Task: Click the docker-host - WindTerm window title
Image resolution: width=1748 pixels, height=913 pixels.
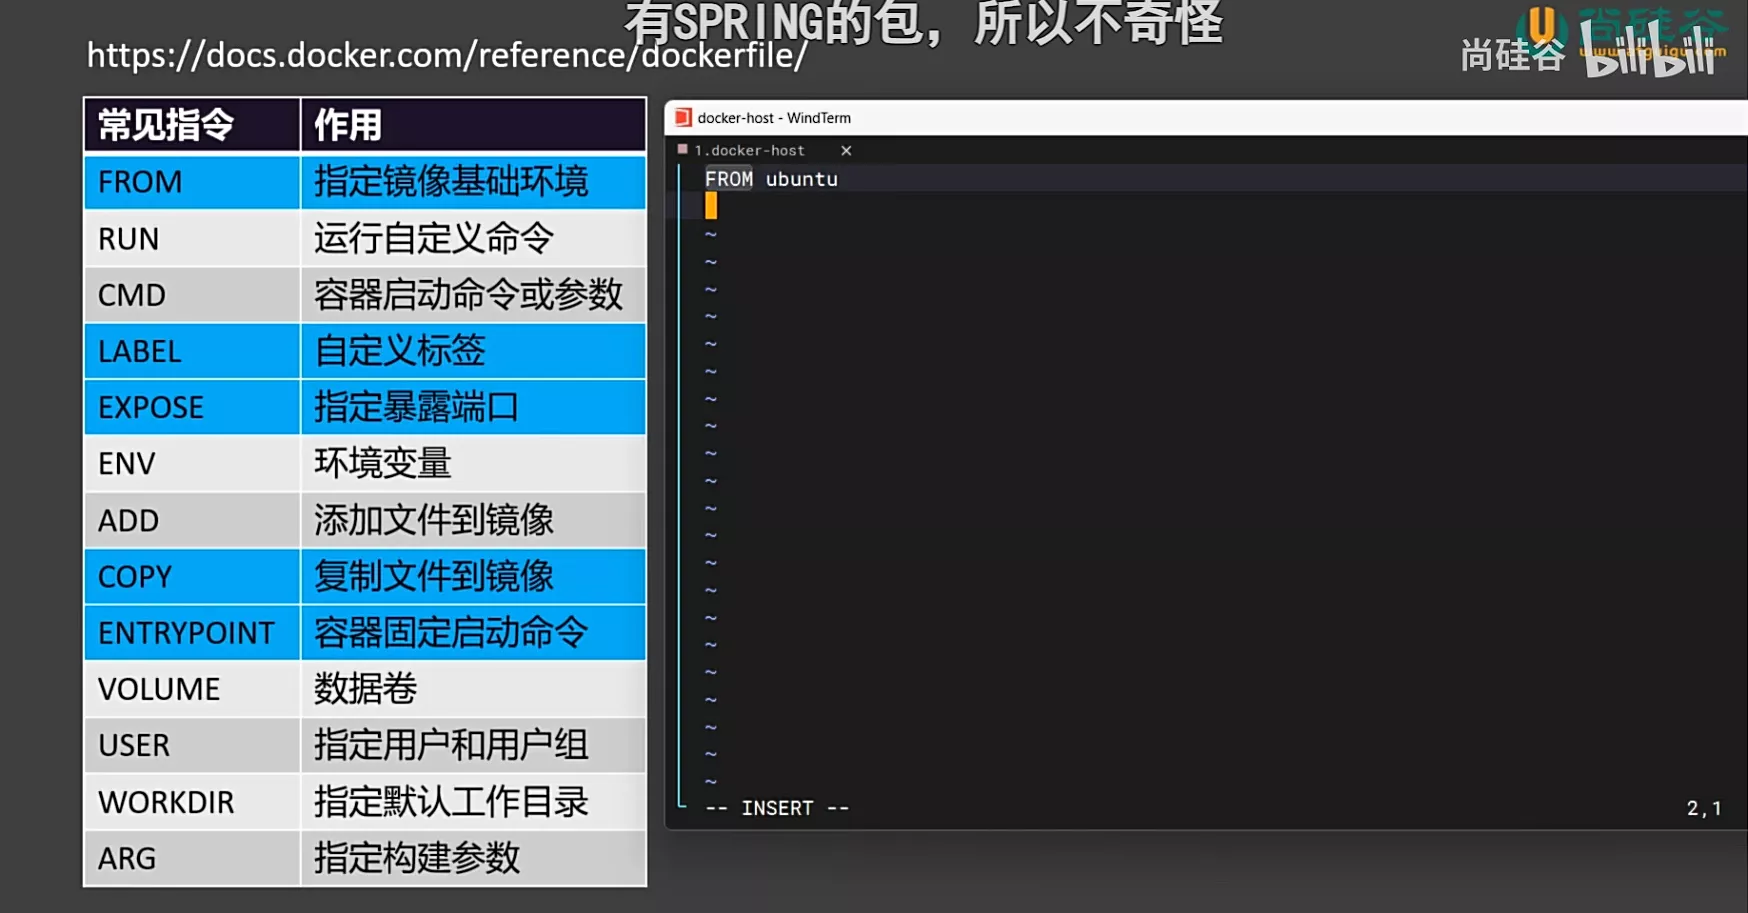Action: pos(774,118)
